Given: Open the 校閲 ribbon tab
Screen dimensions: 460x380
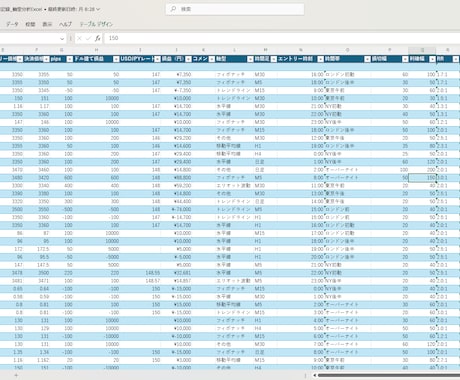Looking at the screenshot, I should pyautogui.click(x=30, y=24).
